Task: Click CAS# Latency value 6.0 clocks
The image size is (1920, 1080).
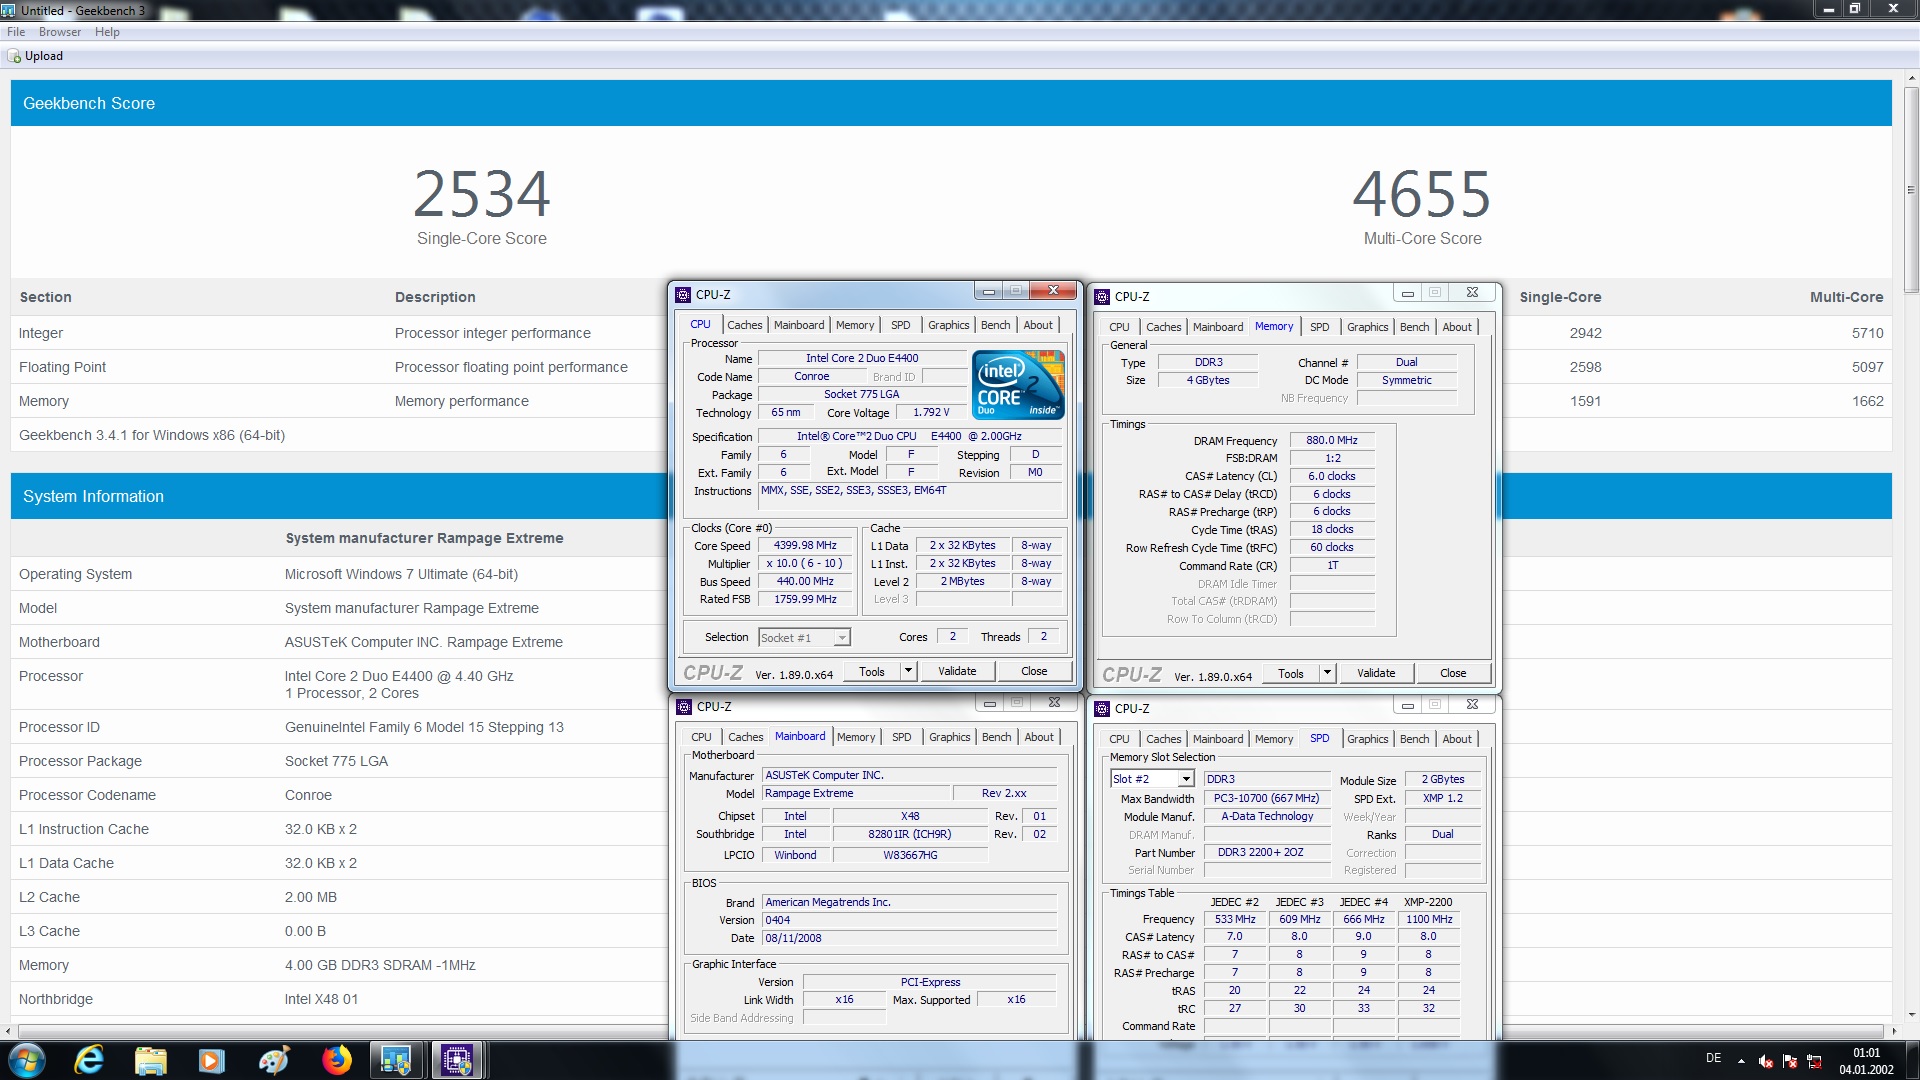Action: (1332, 476)
